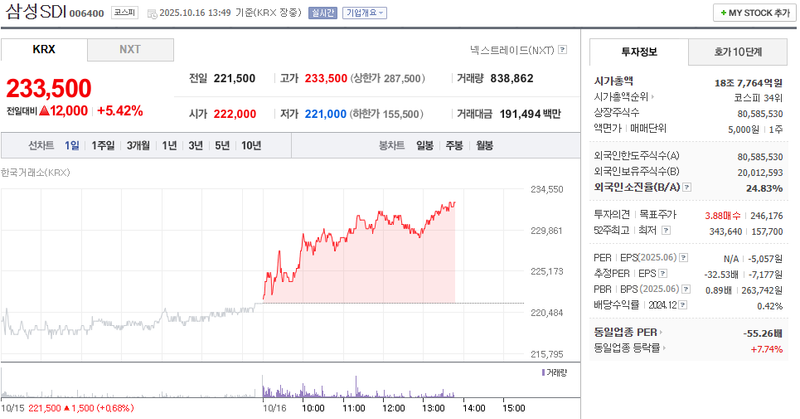Expand the 기업개요 dropdown

pos(365,14)
